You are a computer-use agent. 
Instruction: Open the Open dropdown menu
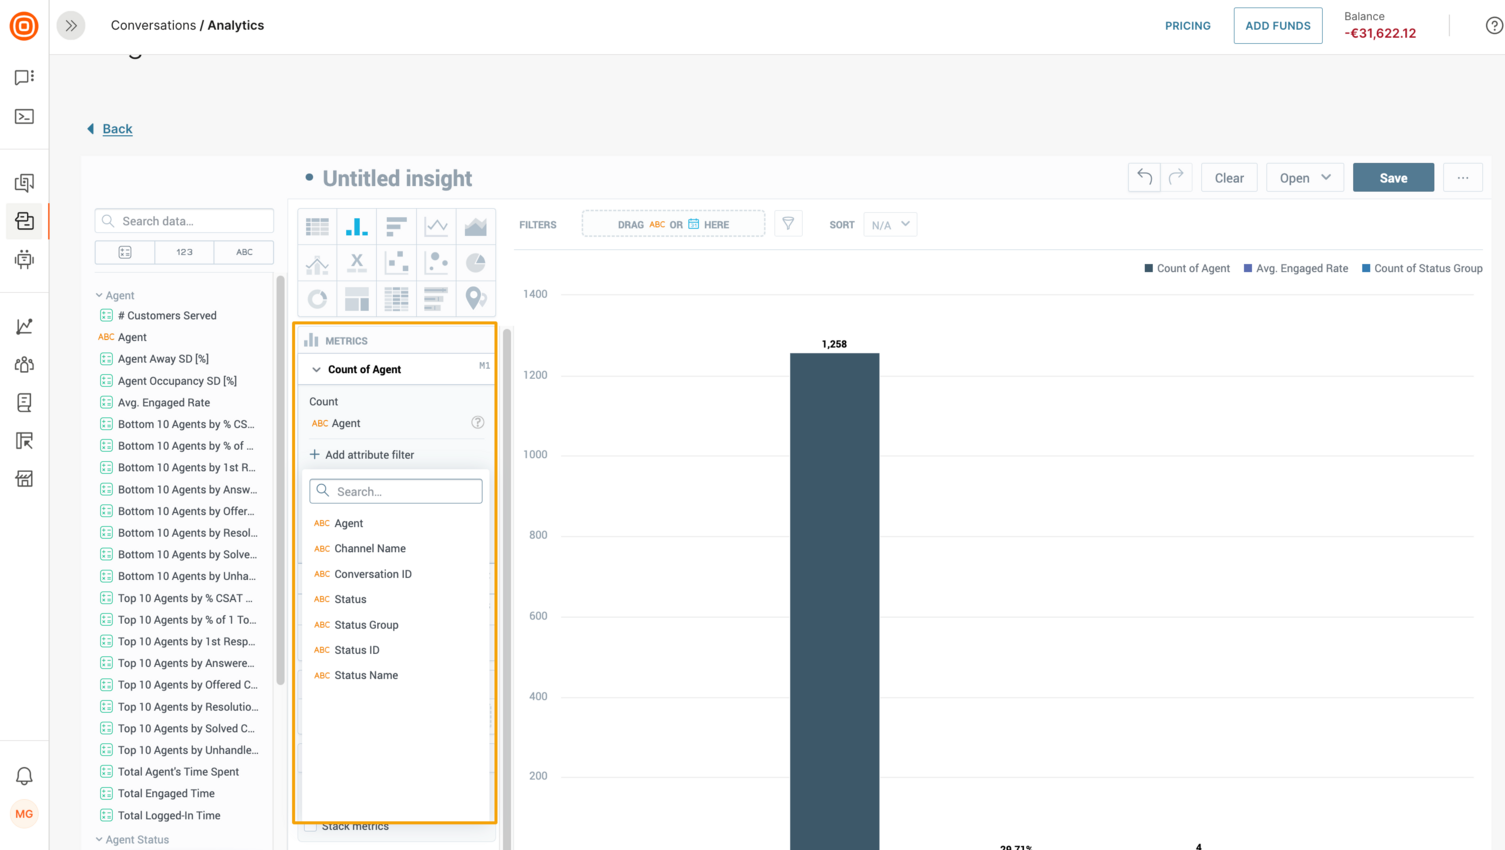point(1304,177)
